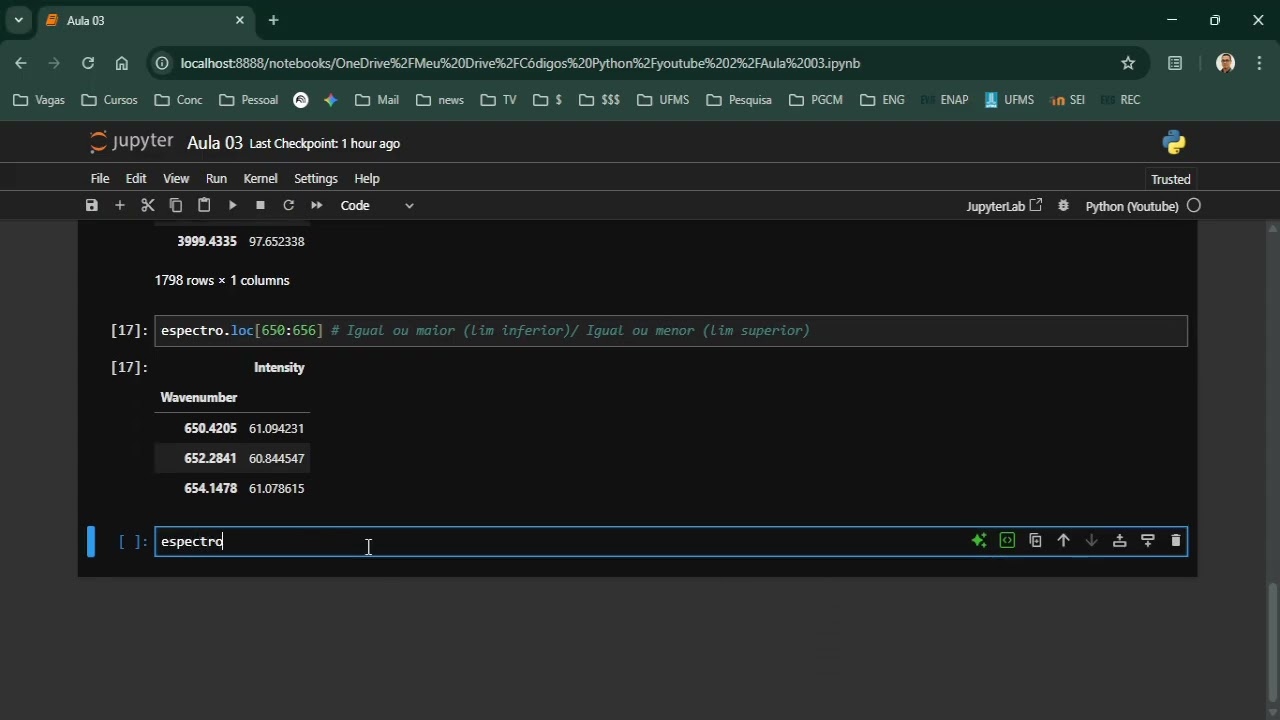Switch the Python (Youtube) kernel
1280x720 pixels.
[1132, 206]
